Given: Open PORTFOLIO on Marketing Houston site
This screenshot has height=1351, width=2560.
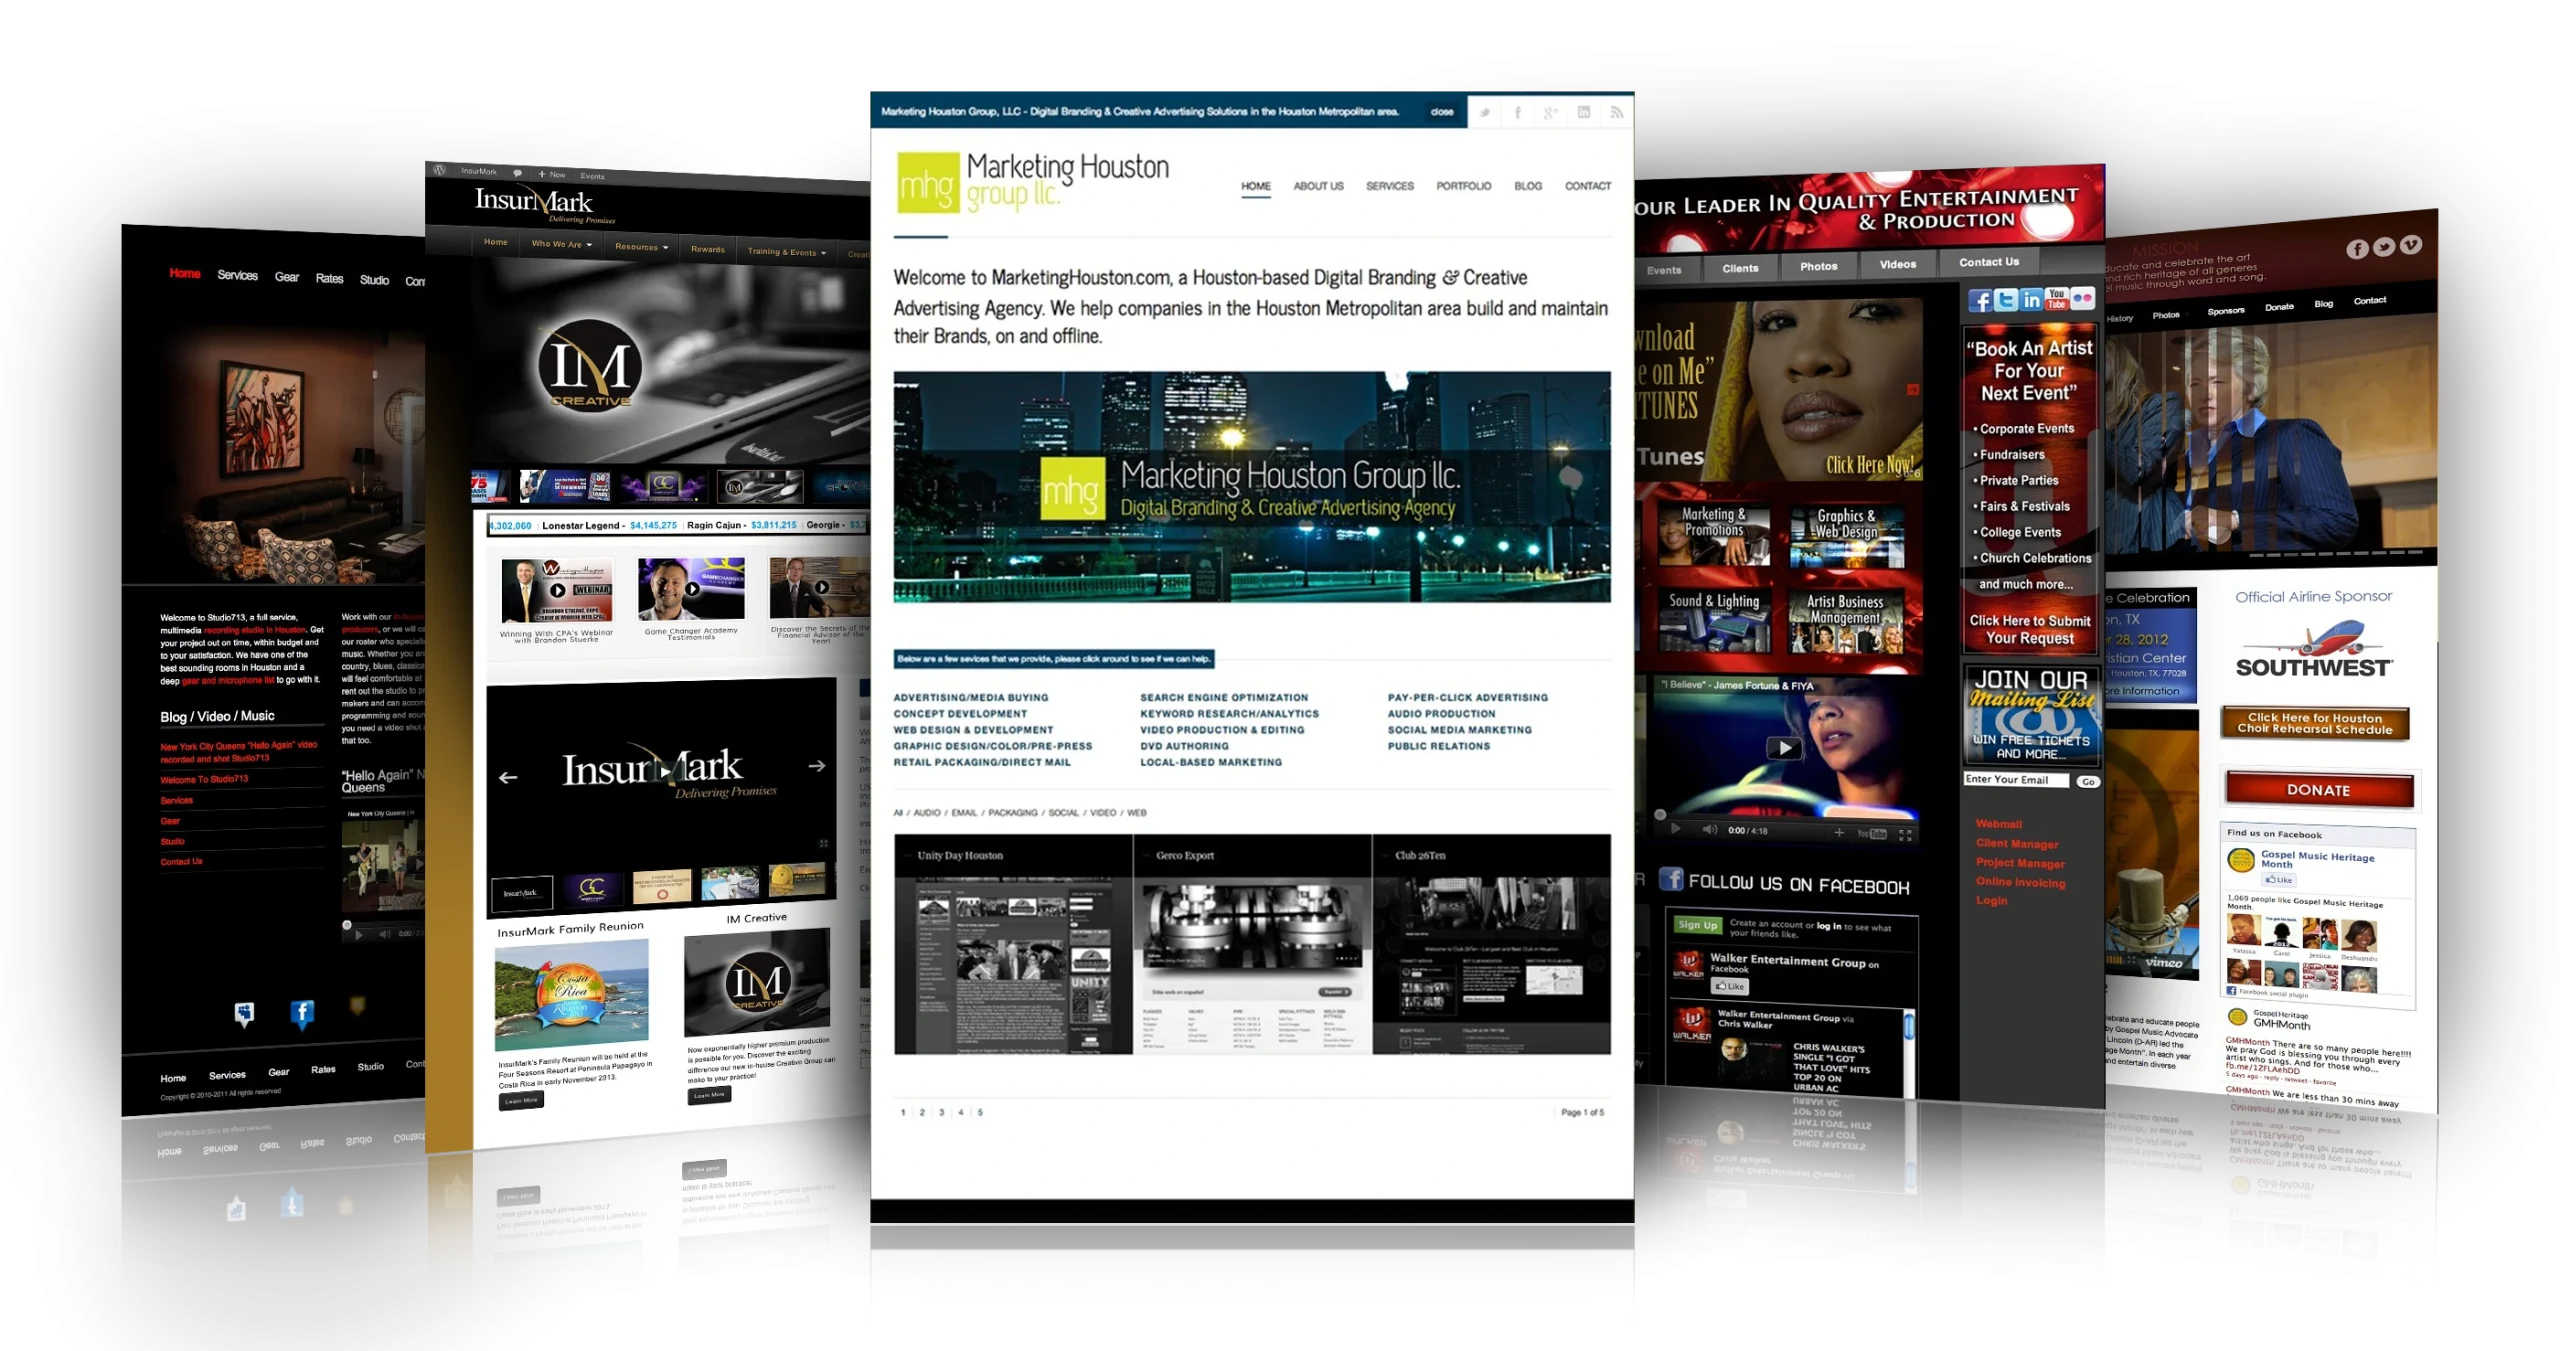Looking at the screenshot, I should click(1464, 186).
